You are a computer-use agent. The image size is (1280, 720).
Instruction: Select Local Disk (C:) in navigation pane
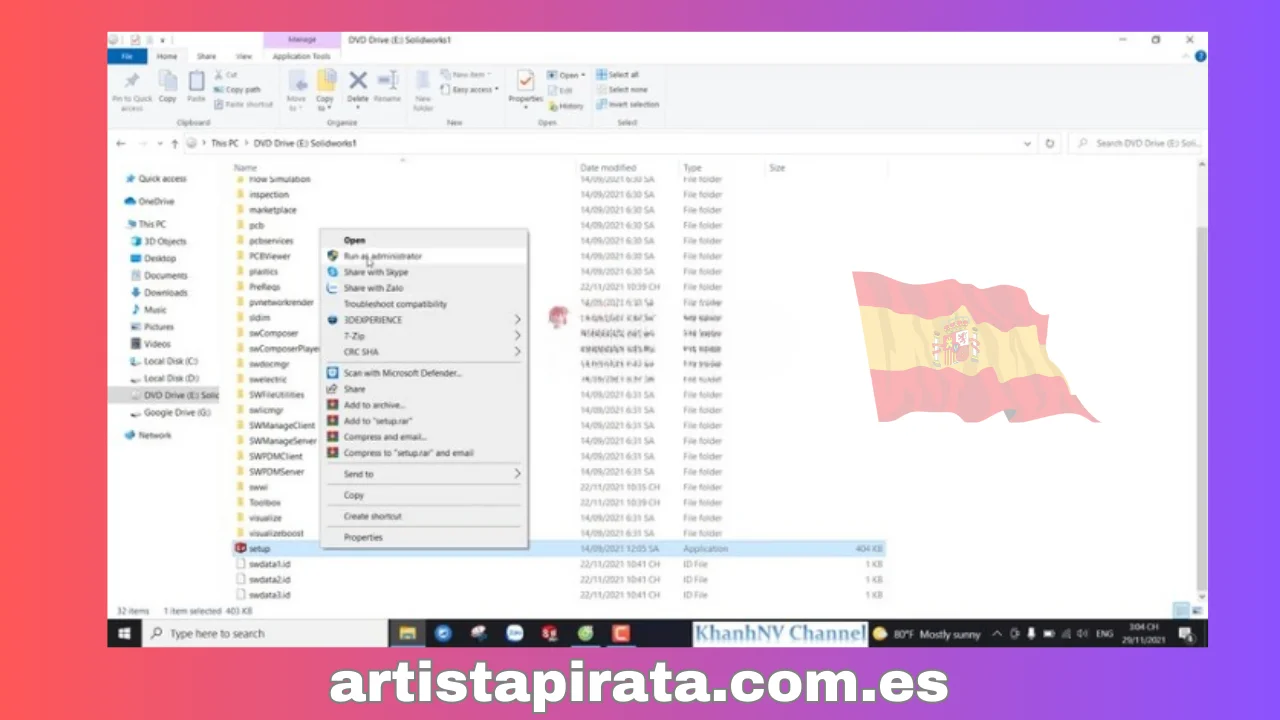click(x=170, y=361)
